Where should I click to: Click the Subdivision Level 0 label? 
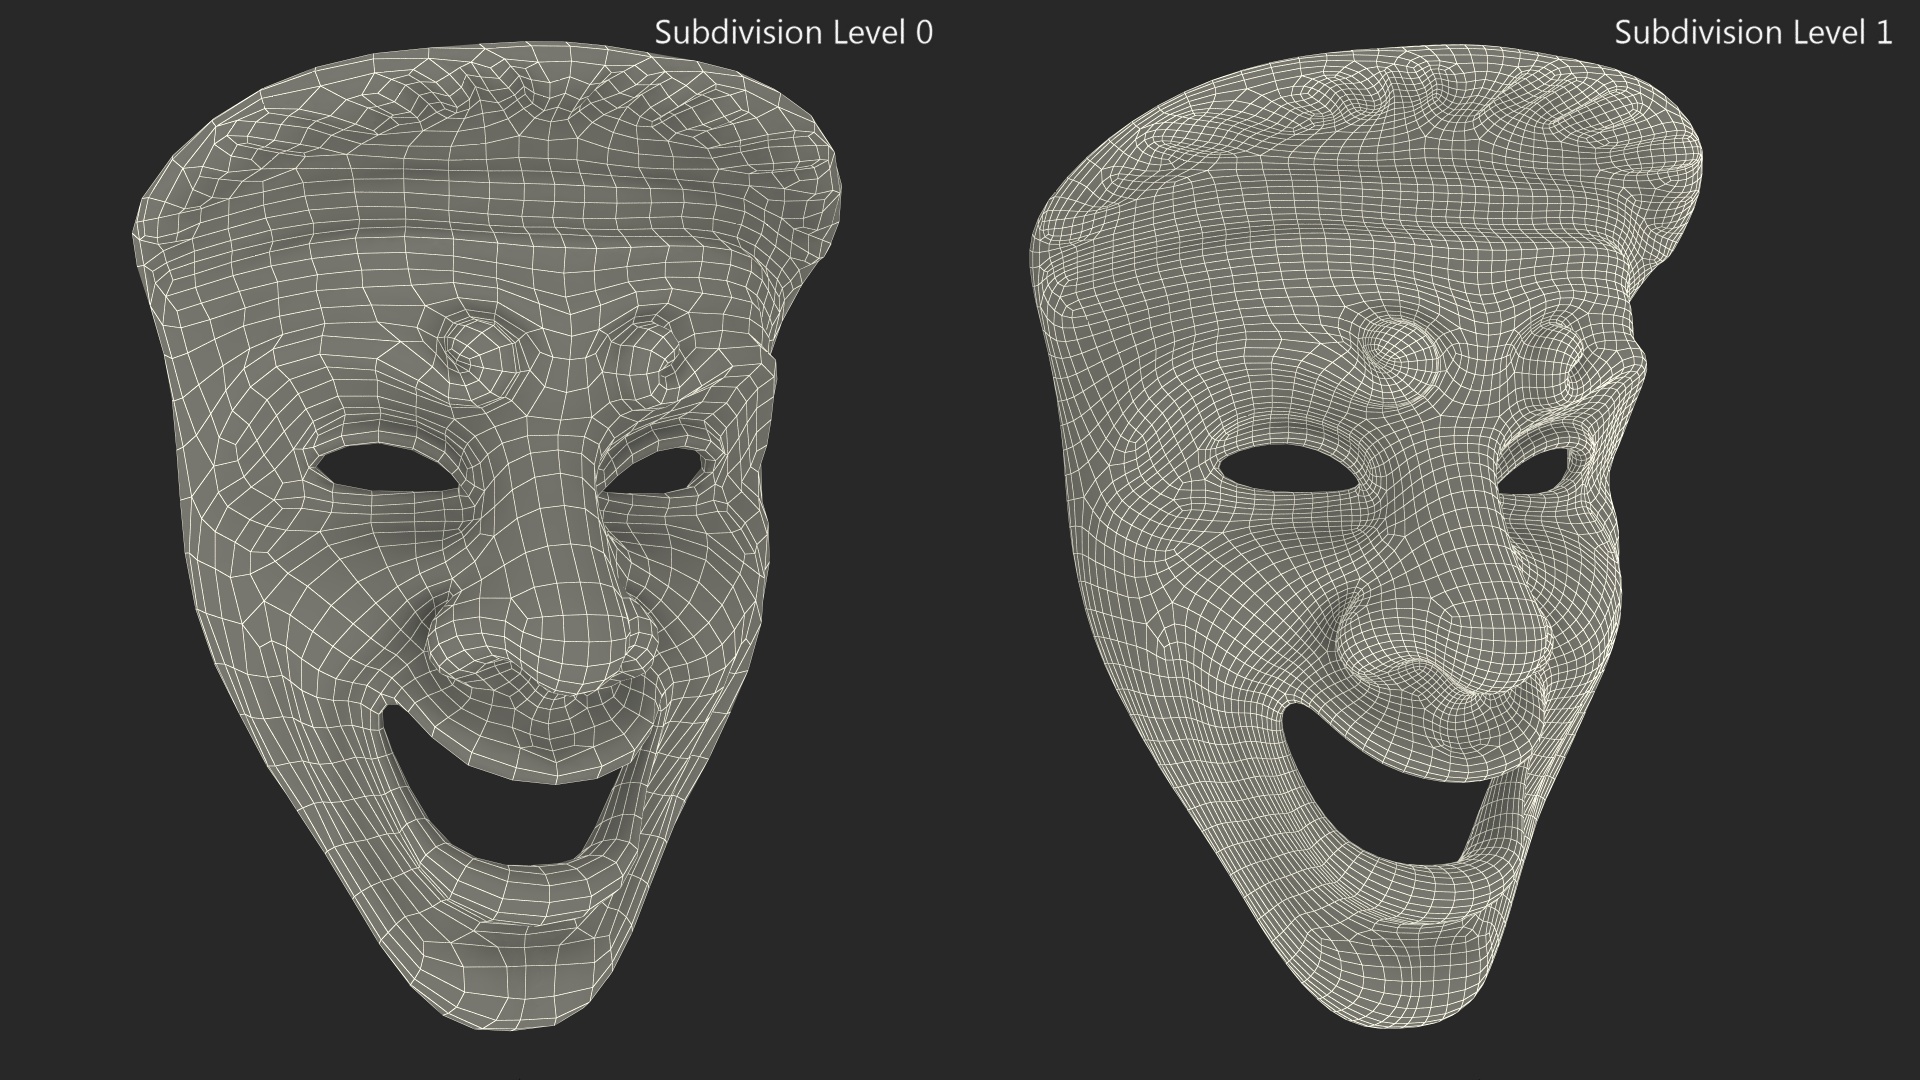tap(793, 32)
